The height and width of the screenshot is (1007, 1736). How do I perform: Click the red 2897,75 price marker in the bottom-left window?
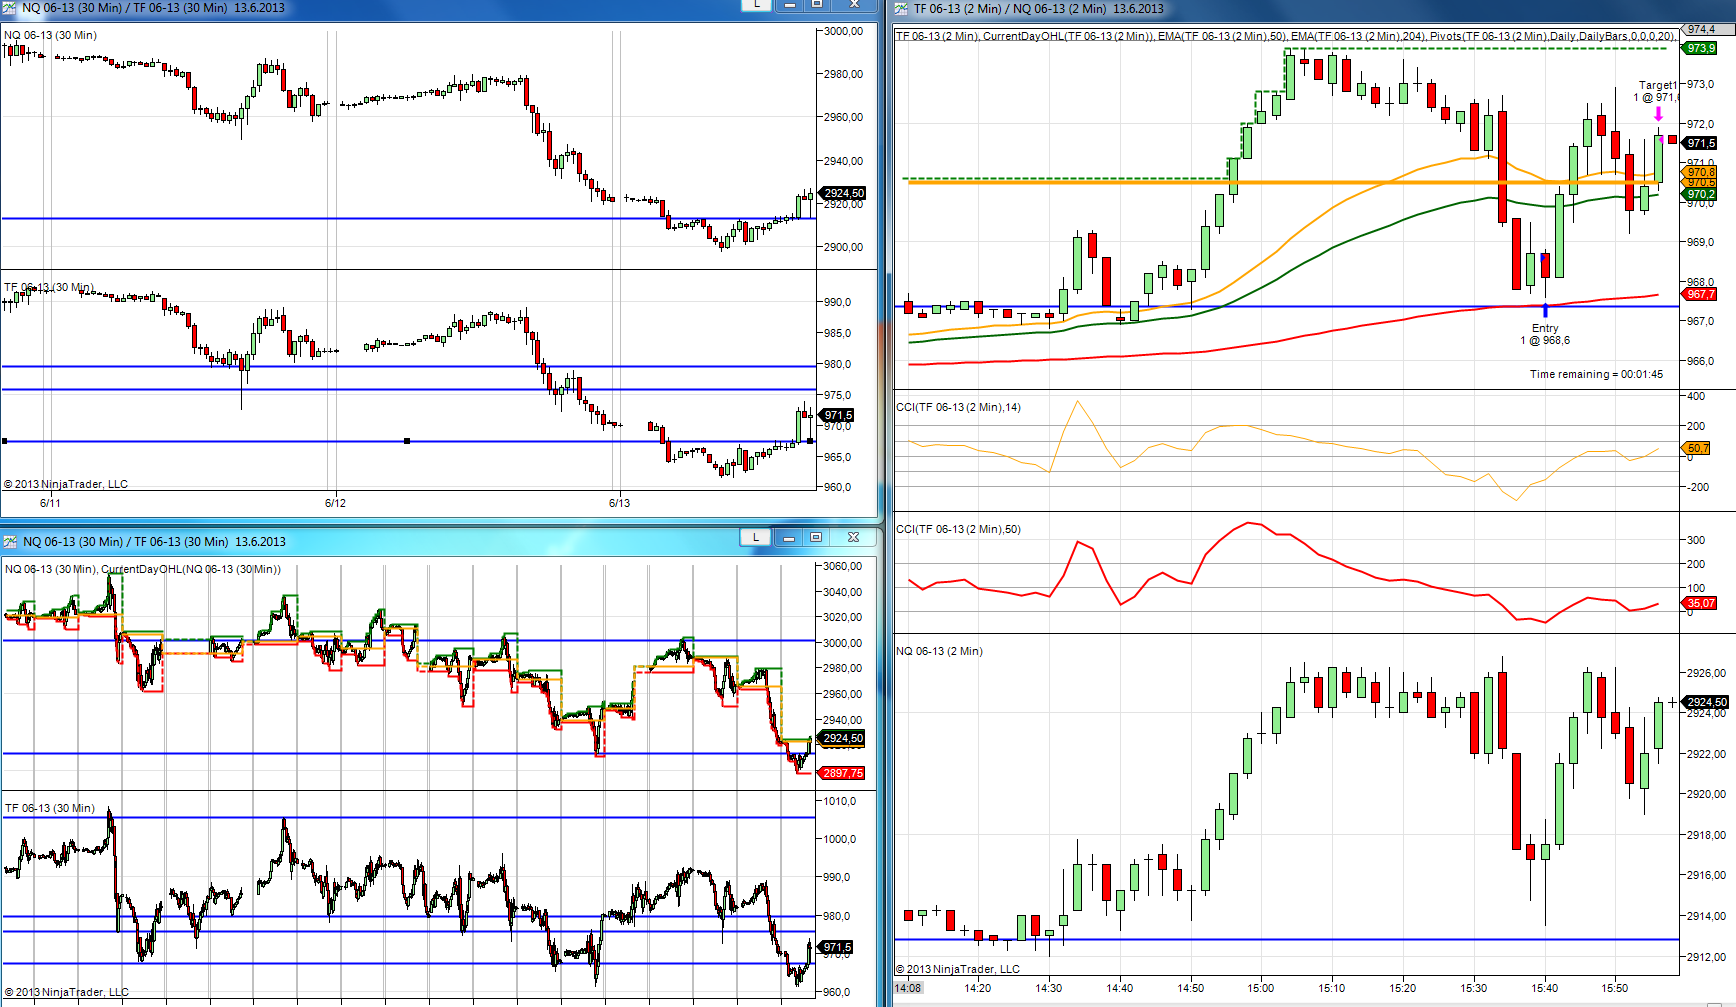[x=842, y=773]
